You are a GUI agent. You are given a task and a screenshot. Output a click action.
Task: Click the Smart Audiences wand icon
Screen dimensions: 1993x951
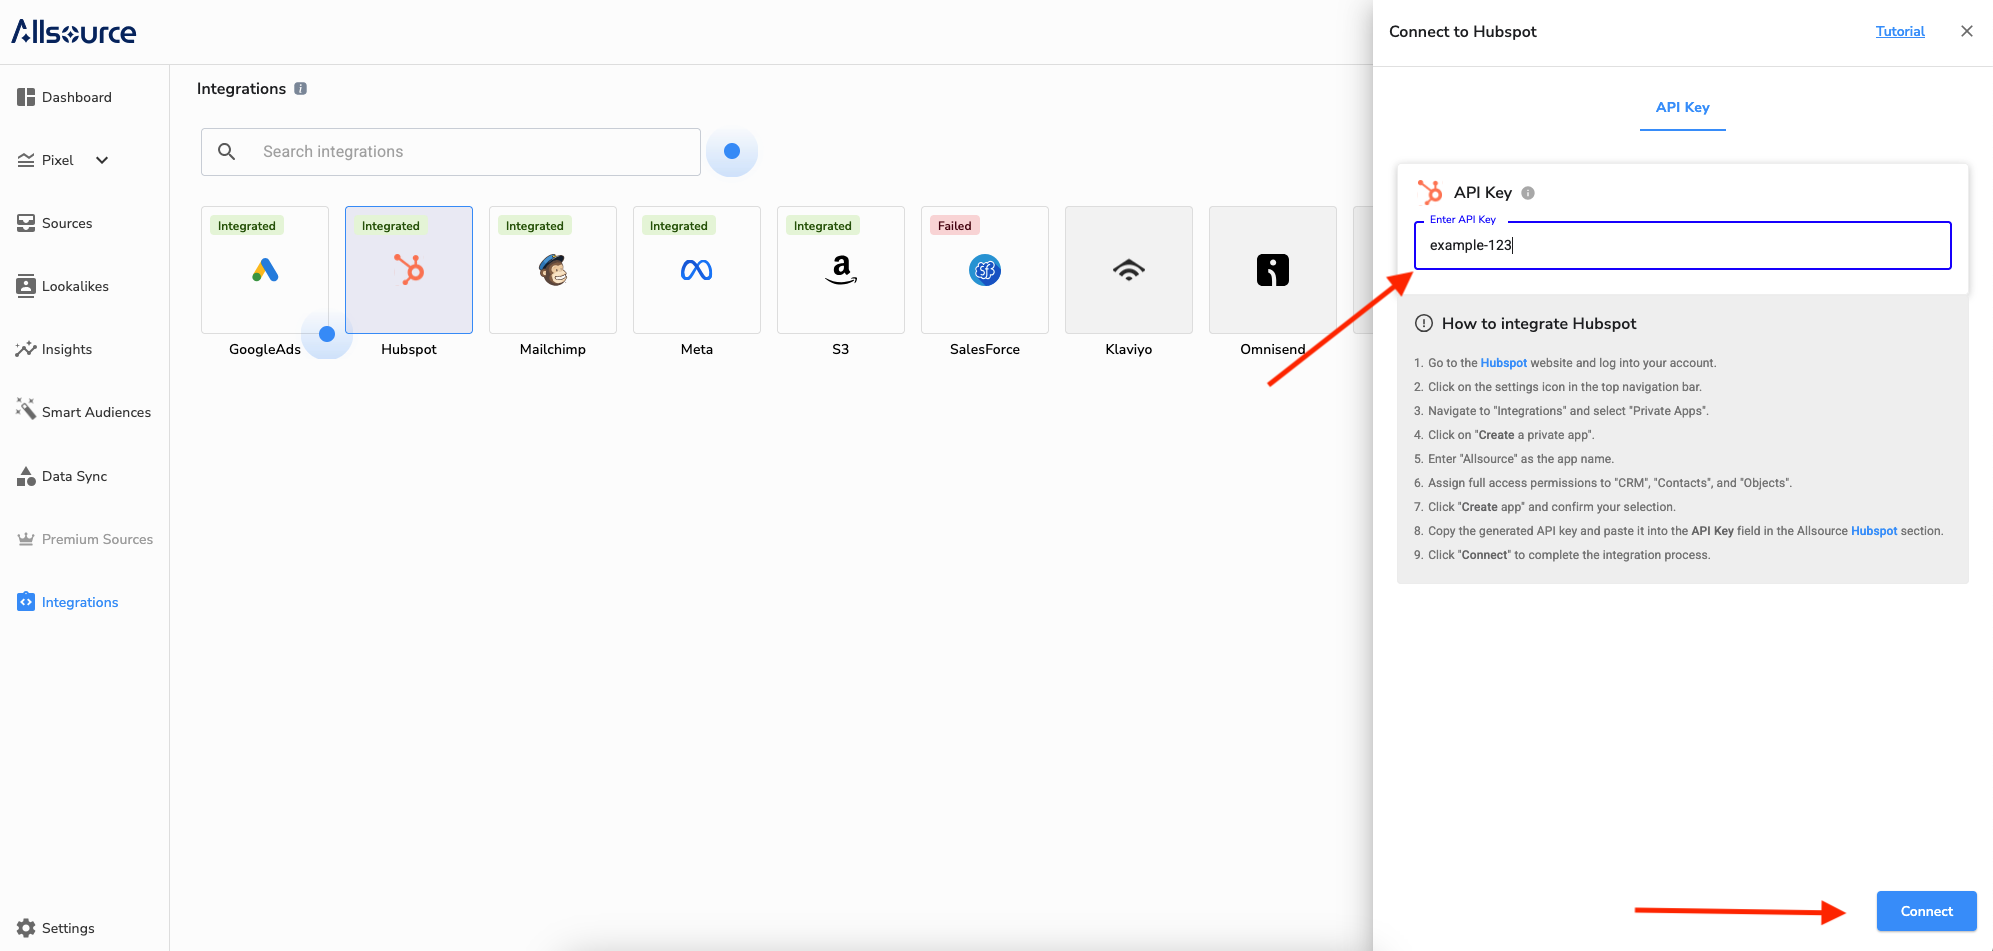26,408
